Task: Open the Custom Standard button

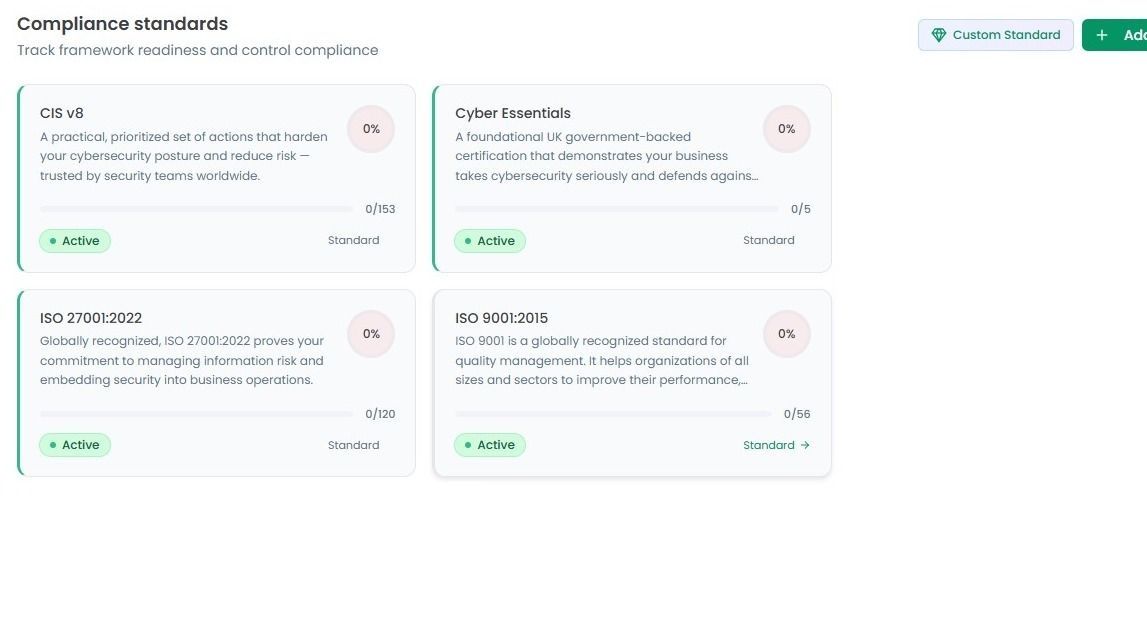Action: click(996, 35)
